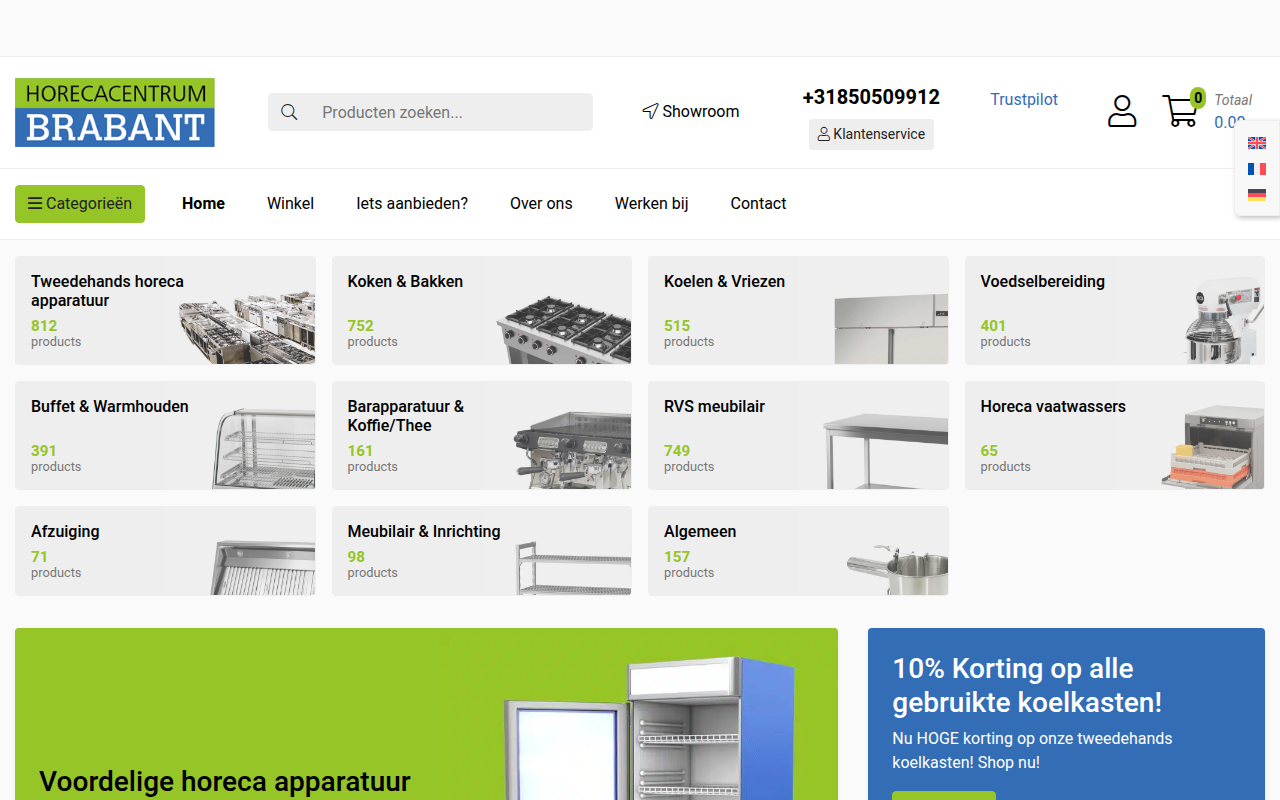Click the Showroom link
This screenshot has height=800, width=1280.
tap(691, 111)
